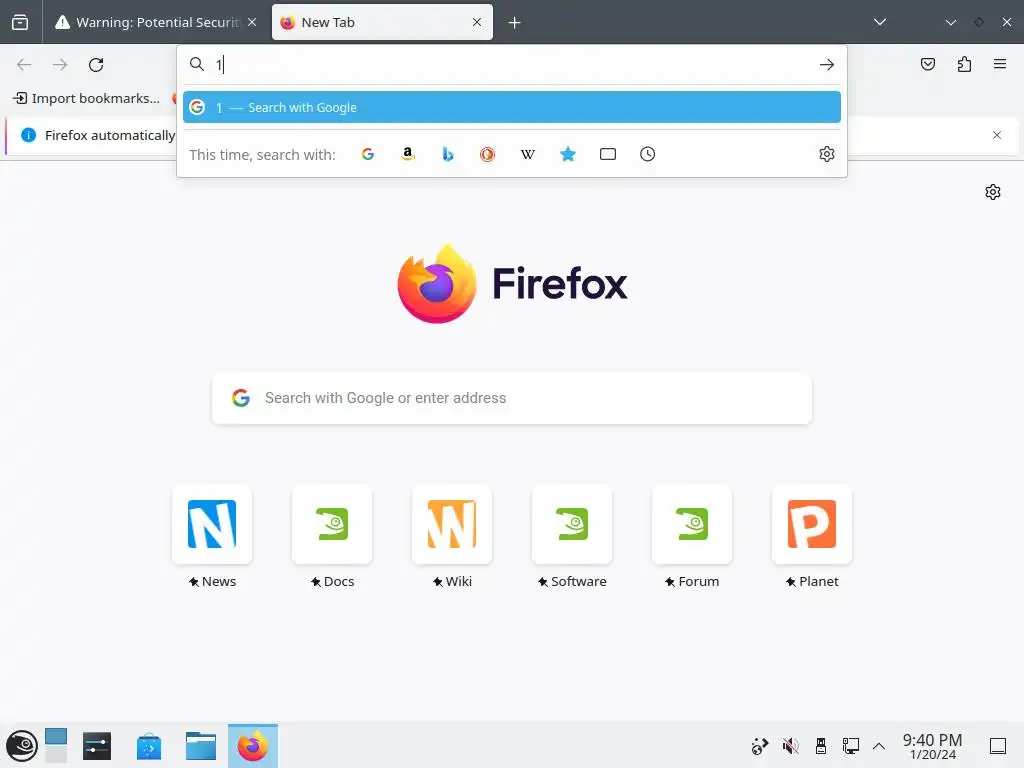Open the removable devices tray icon

pos(821,746)
